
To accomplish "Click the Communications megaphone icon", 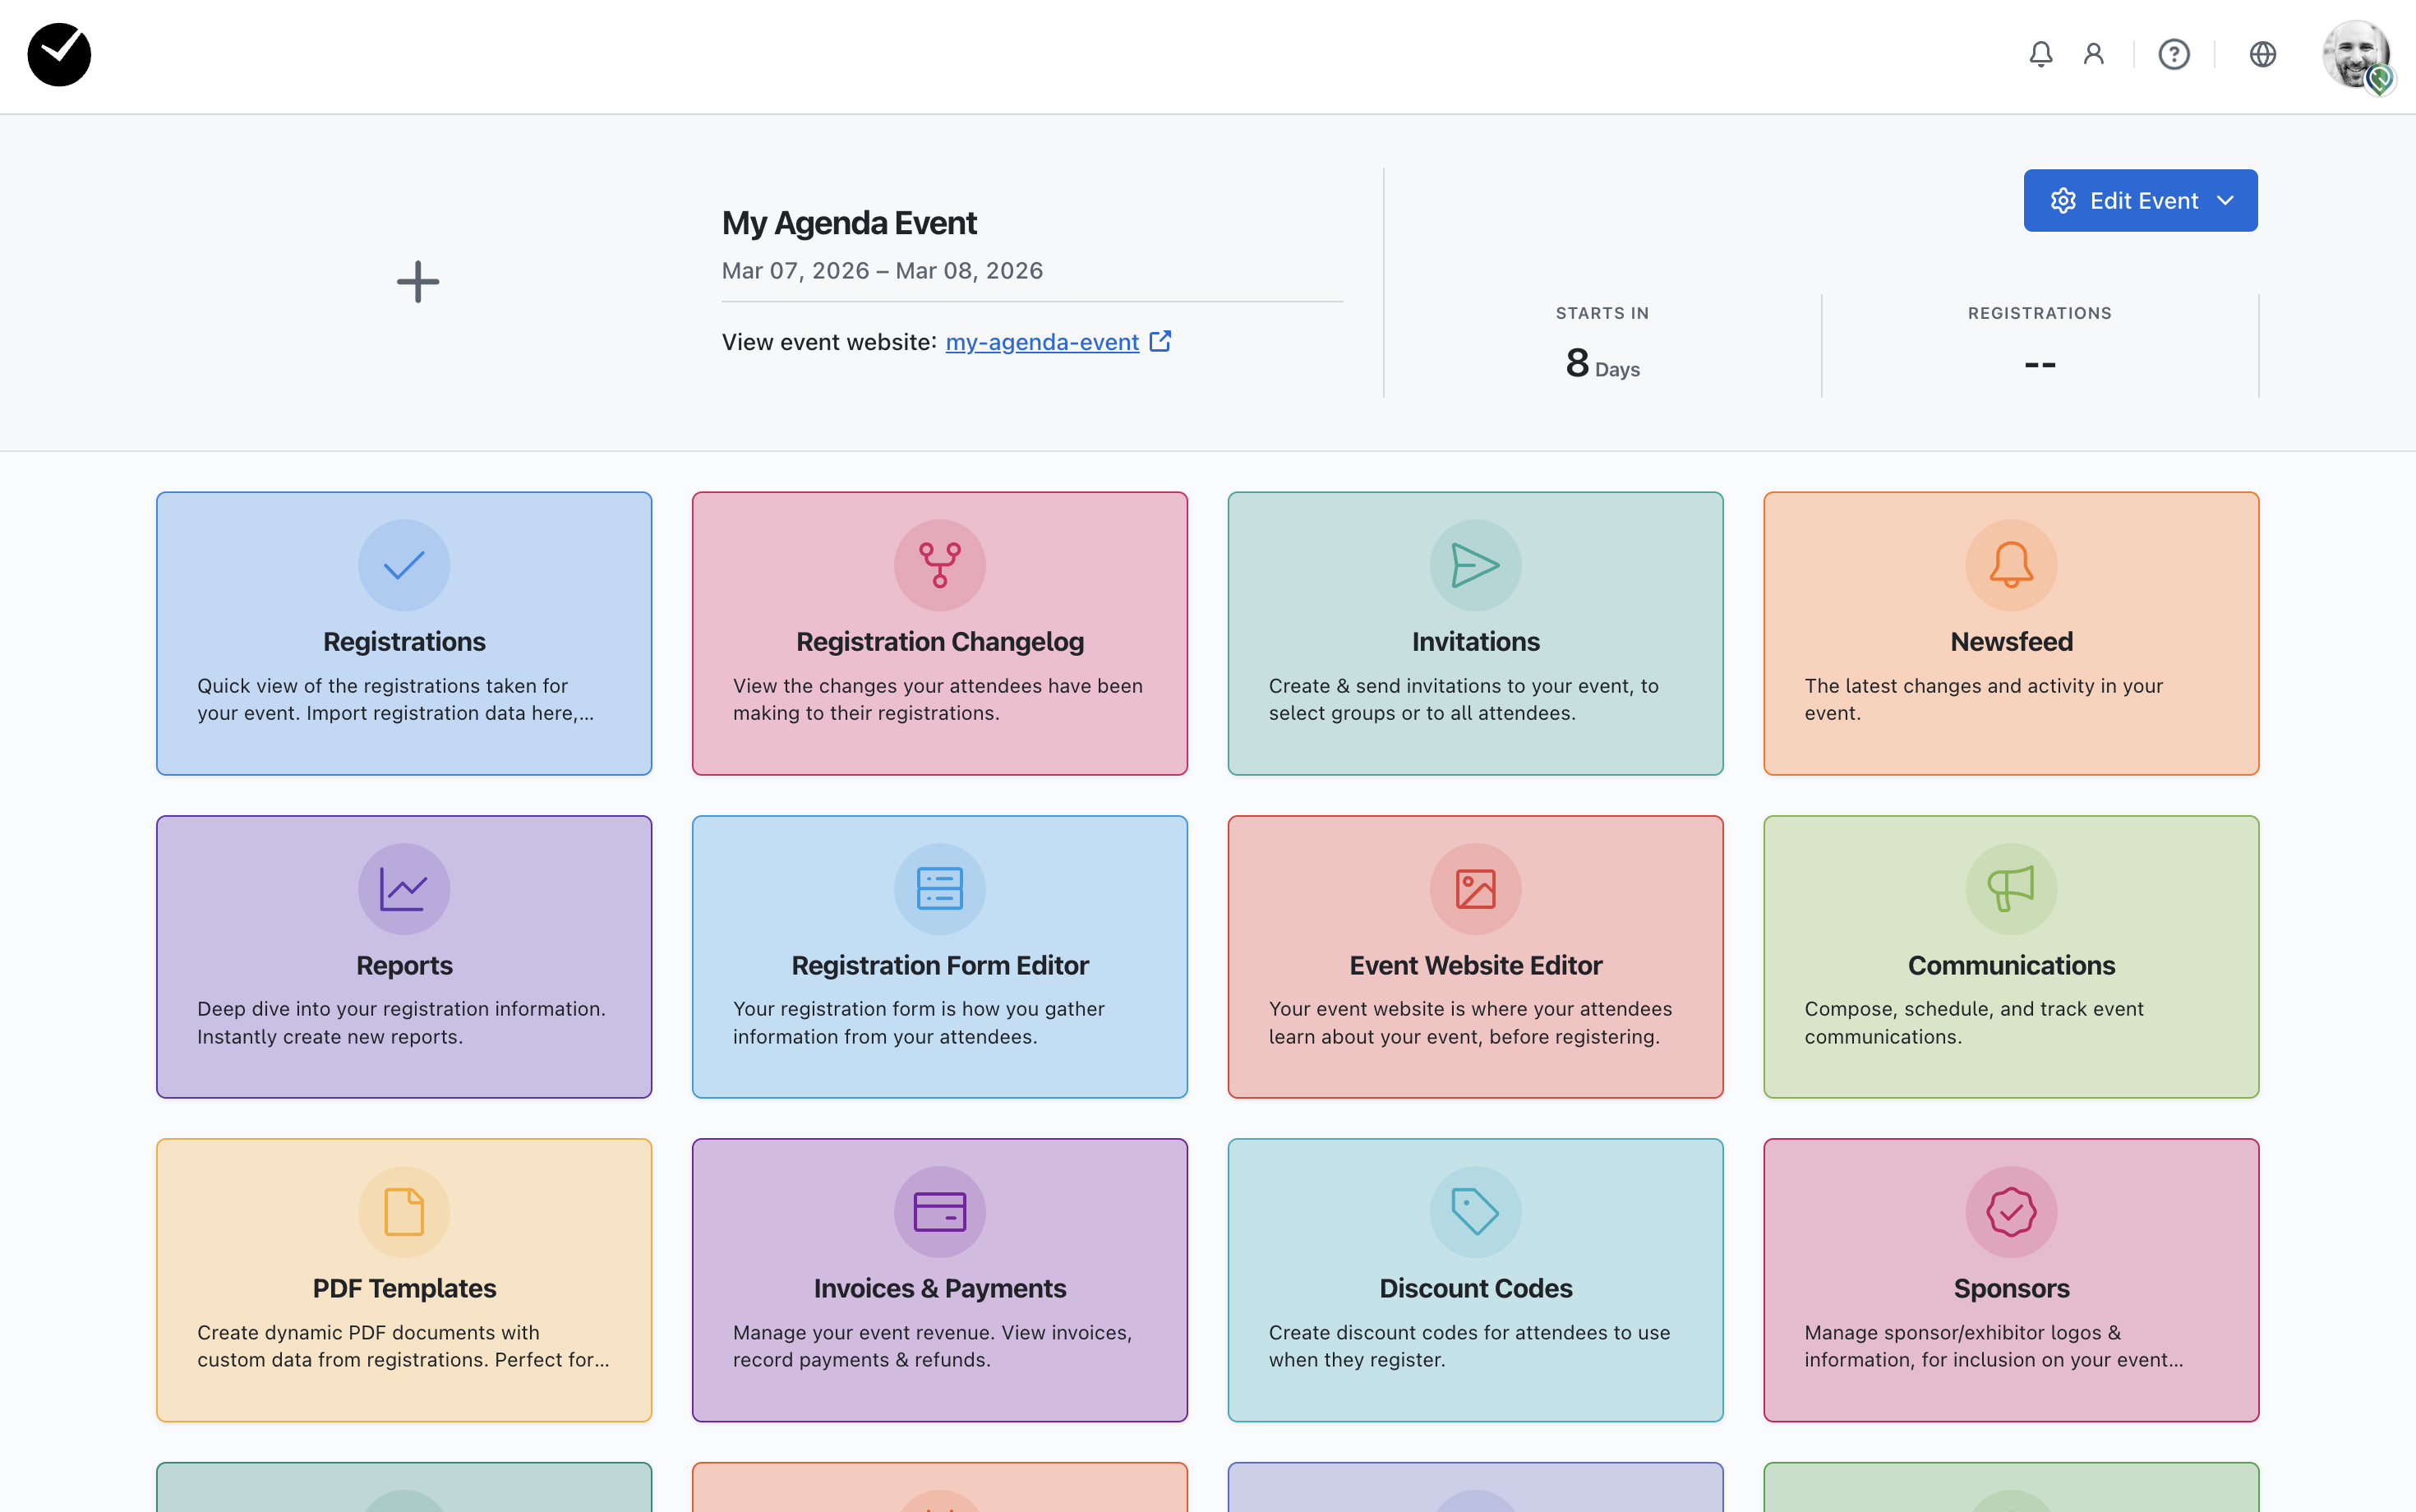I will (x=2010, y=889).
